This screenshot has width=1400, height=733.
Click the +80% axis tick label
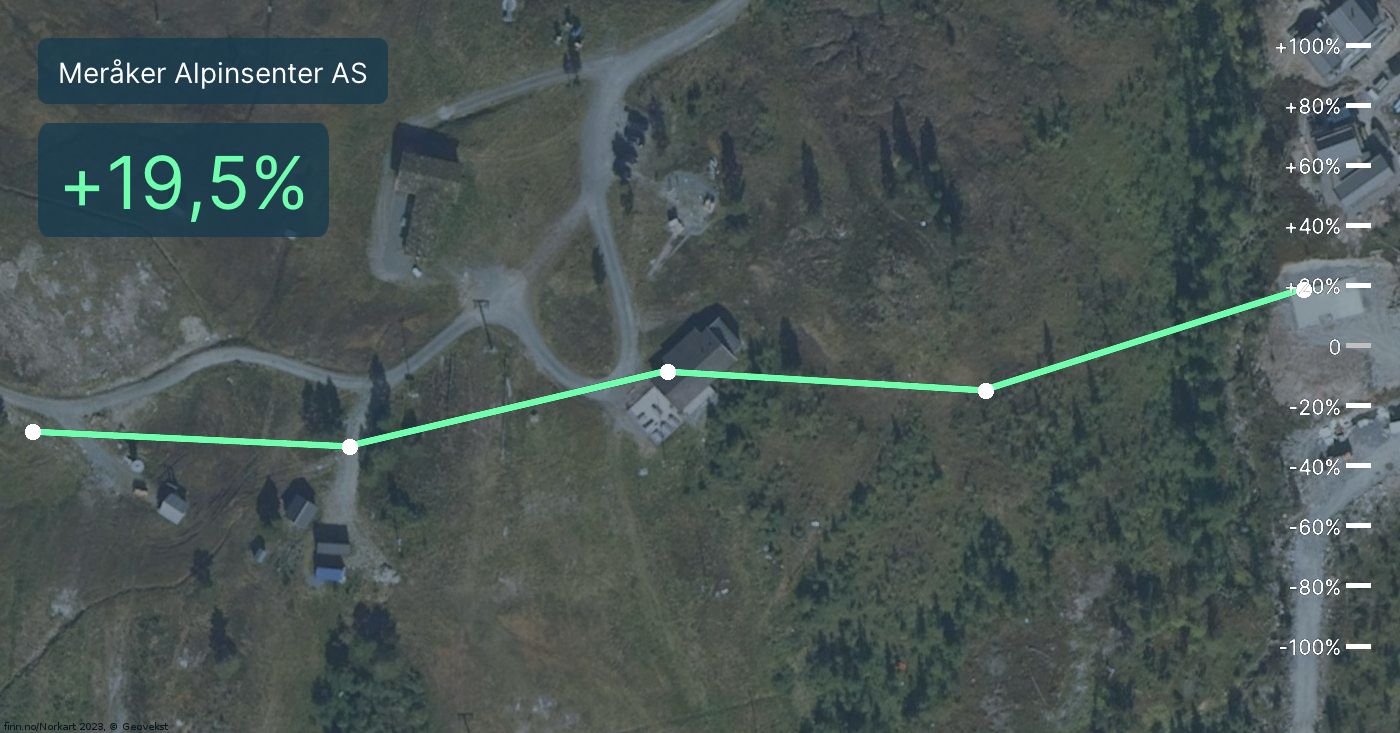coord(1312,106)
